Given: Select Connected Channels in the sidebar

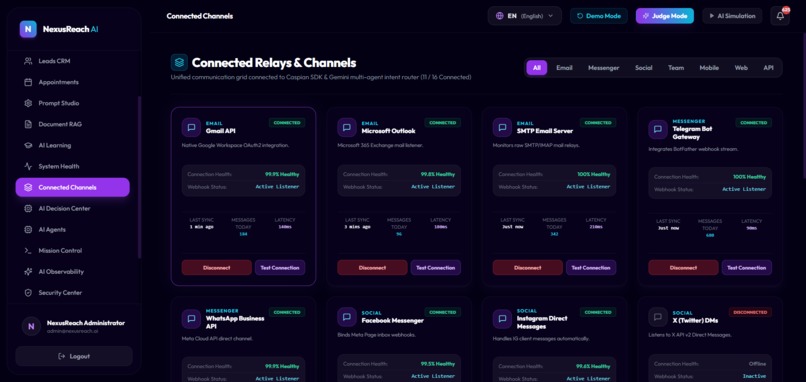Looking at the screenshot, I should (x=72, y=188).
